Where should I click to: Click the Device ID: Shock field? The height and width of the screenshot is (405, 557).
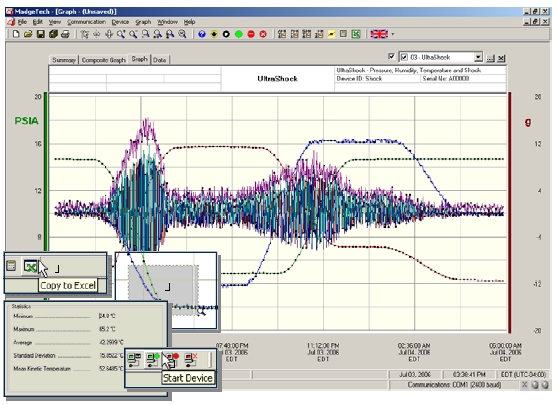[377, 79]
